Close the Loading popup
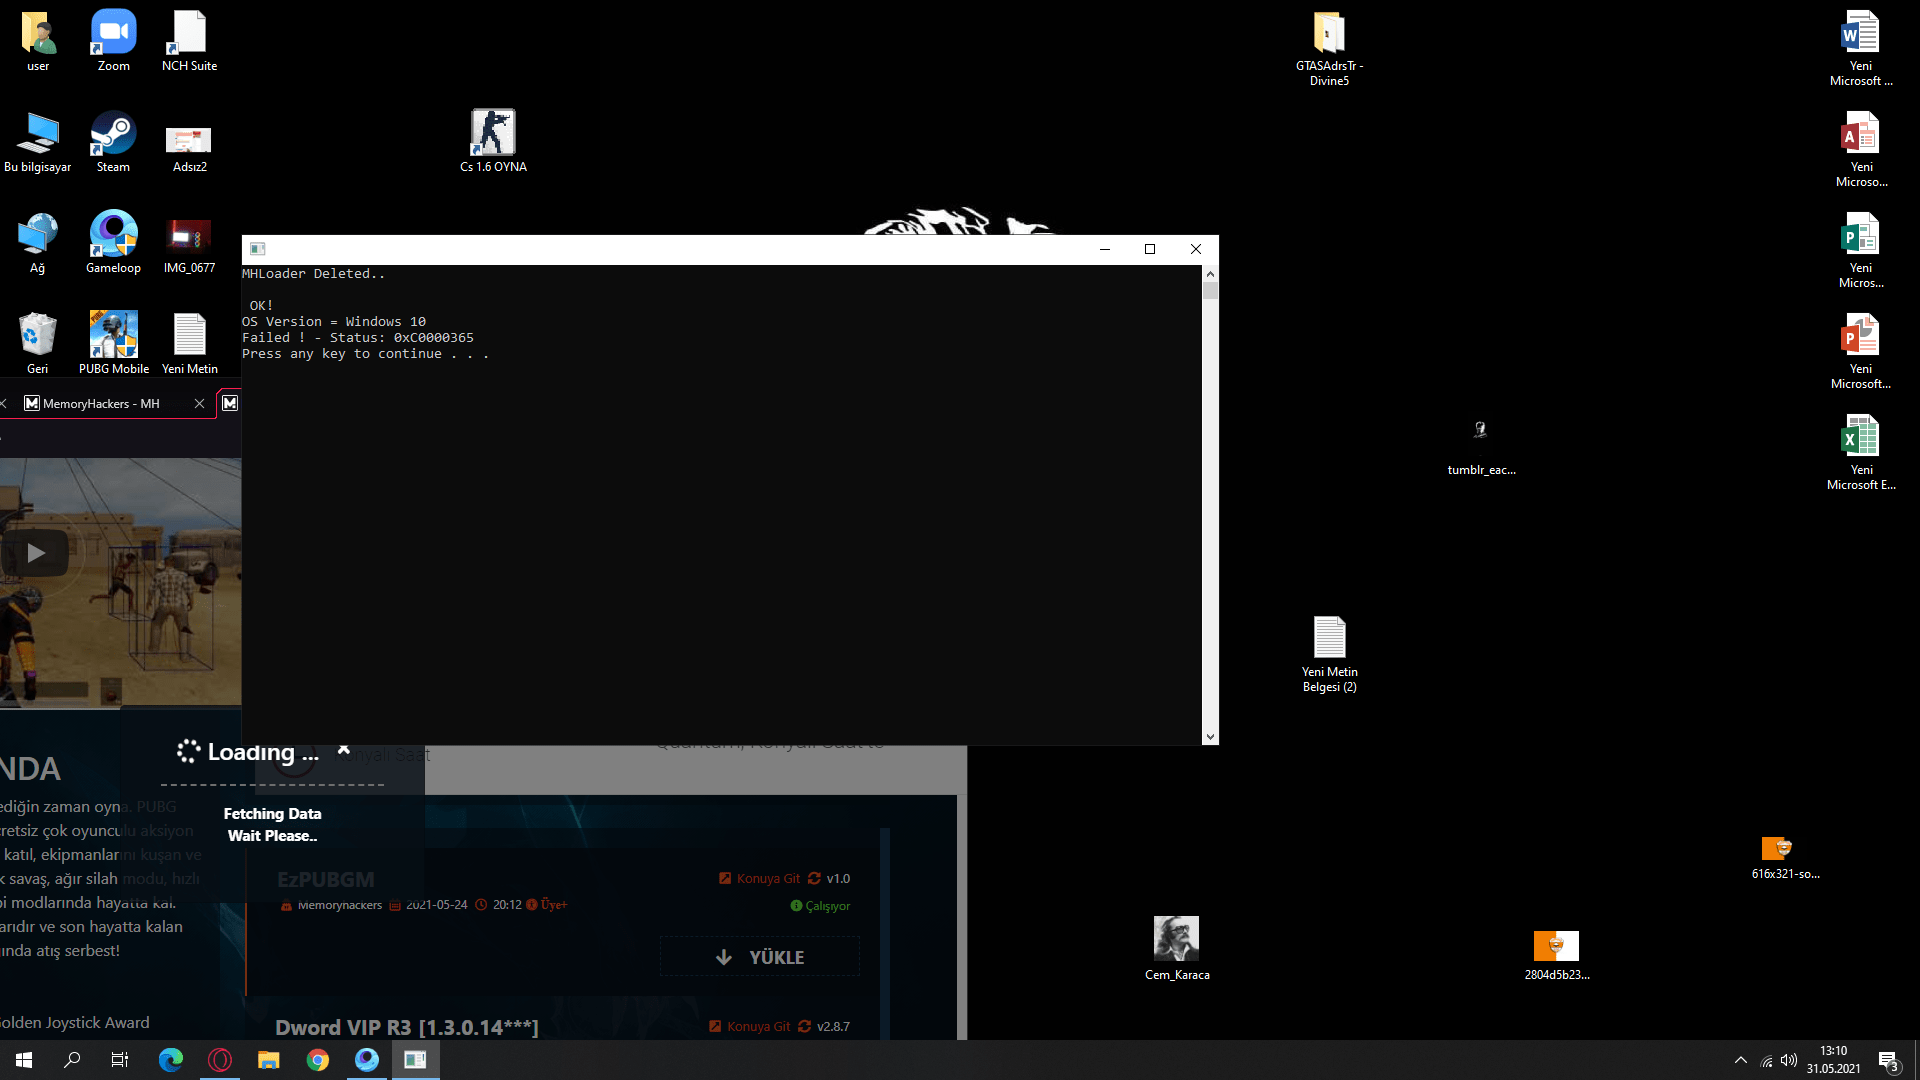This screenshot has height=1080, width=1920. point(343,748)
